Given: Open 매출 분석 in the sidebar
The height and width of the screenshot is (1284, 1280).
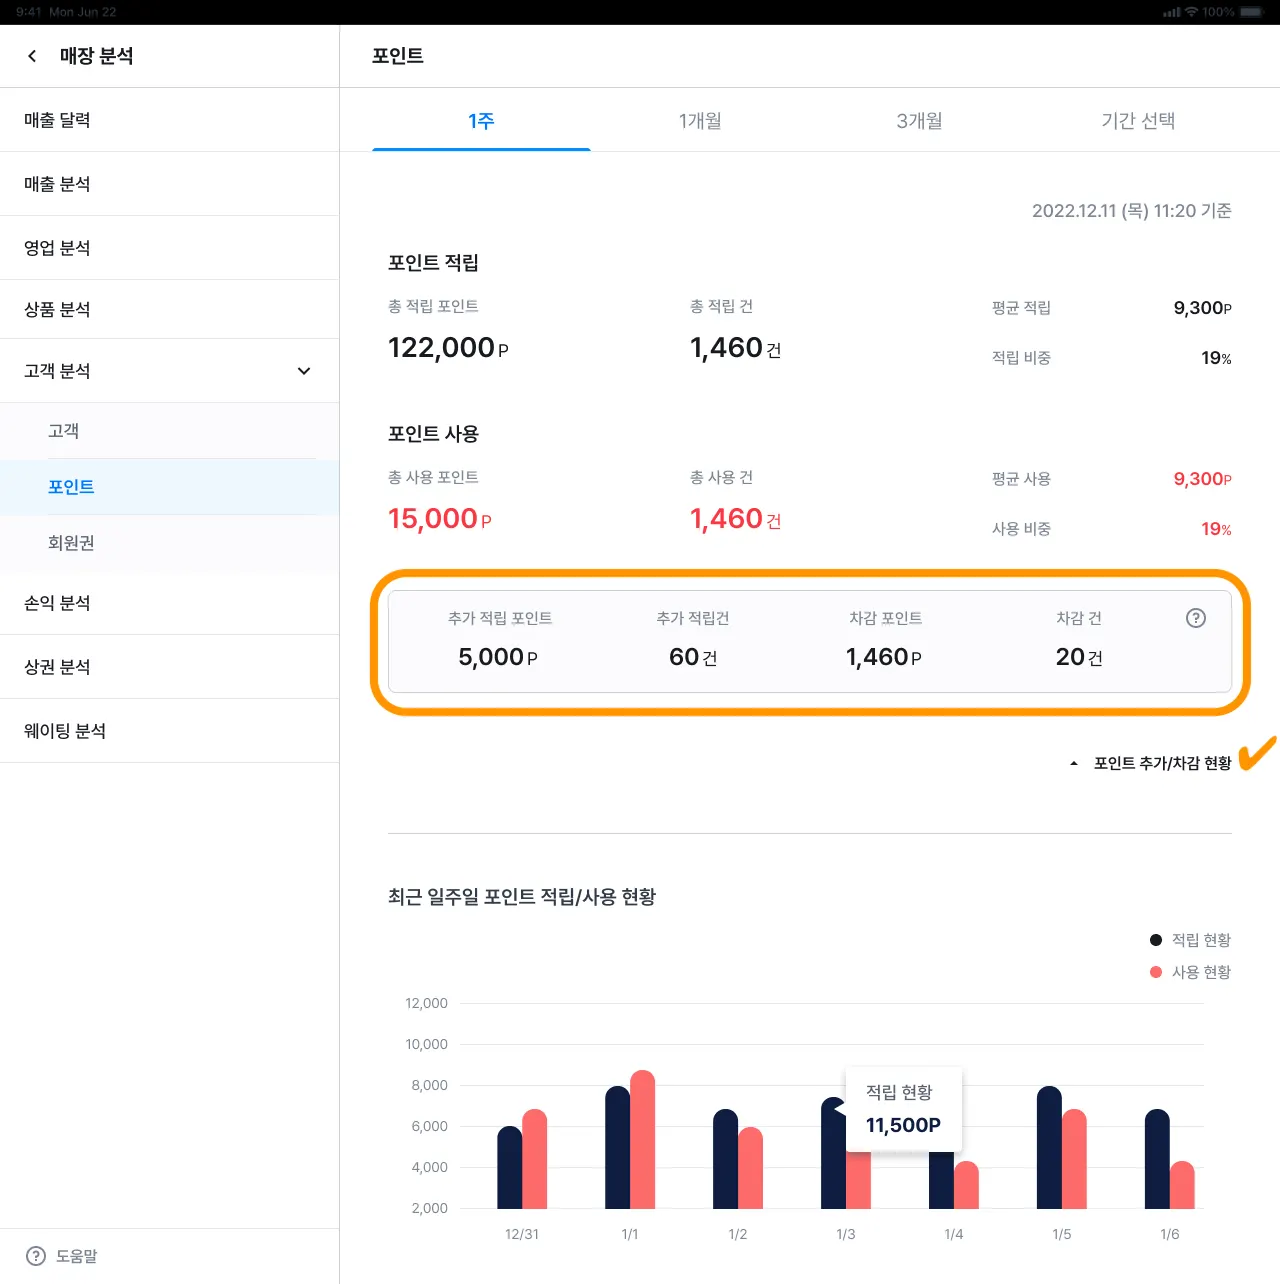Looking at the screenshot, I should click(x=169, y=184).
